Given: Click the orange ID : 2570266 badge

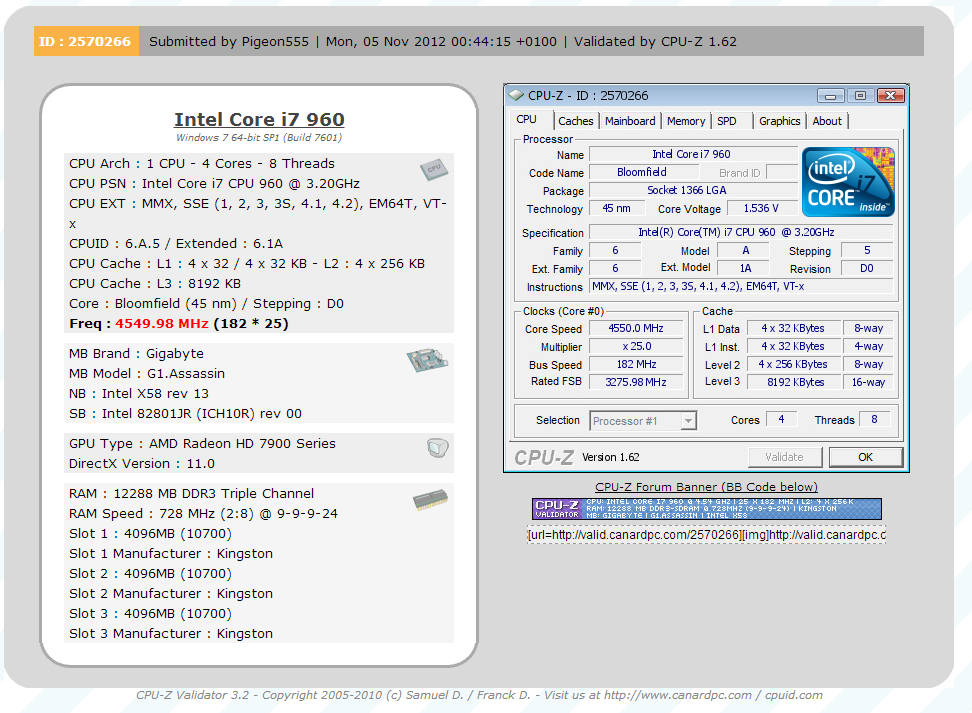Looking at the screenshot, I should click(x=86, y=42).
